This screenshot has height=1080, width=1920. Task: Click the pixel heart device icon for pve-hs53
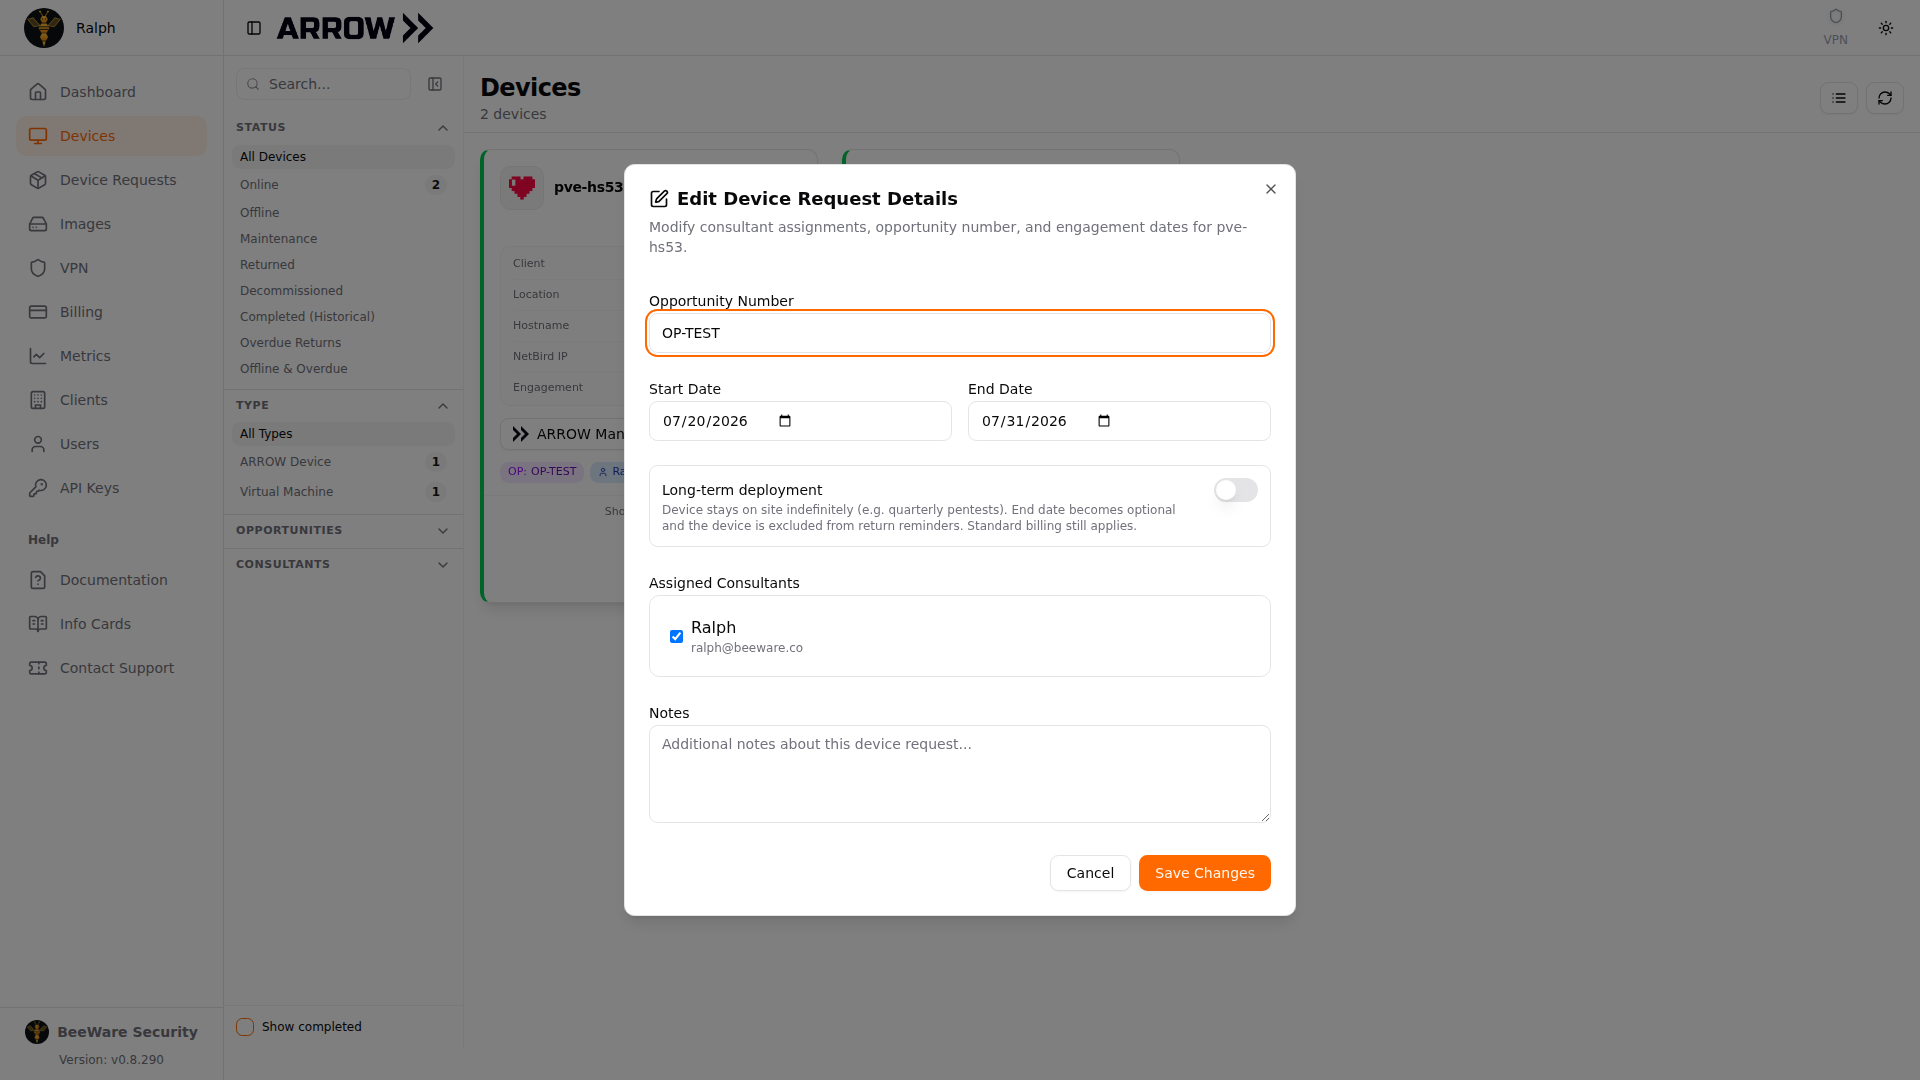point(522,187)
